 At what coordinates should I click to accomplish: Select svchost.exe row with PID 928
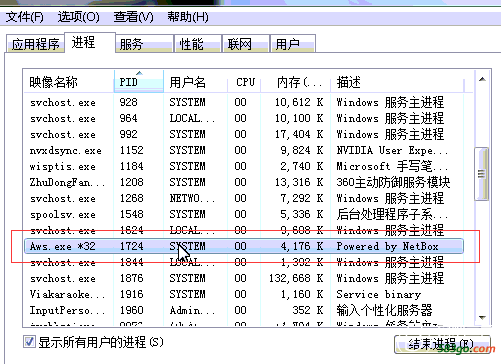pyautogui.click(x=244, y=102)
